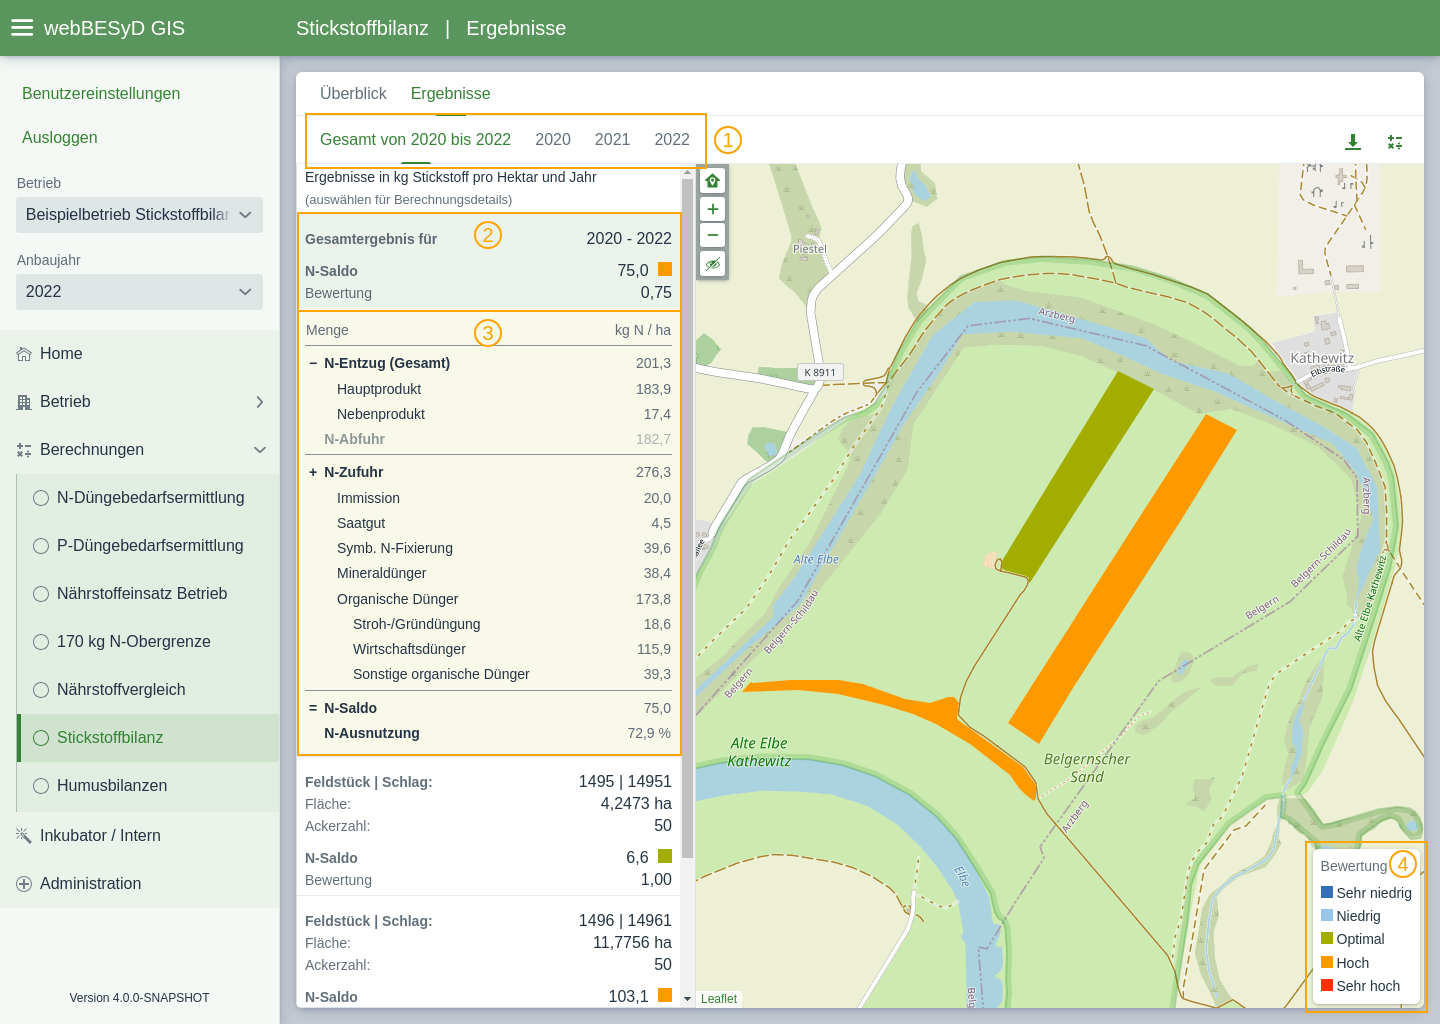1440x1024 pixels.
Task: Click the Administration plus-circle icon
Action: pos(24,884)
